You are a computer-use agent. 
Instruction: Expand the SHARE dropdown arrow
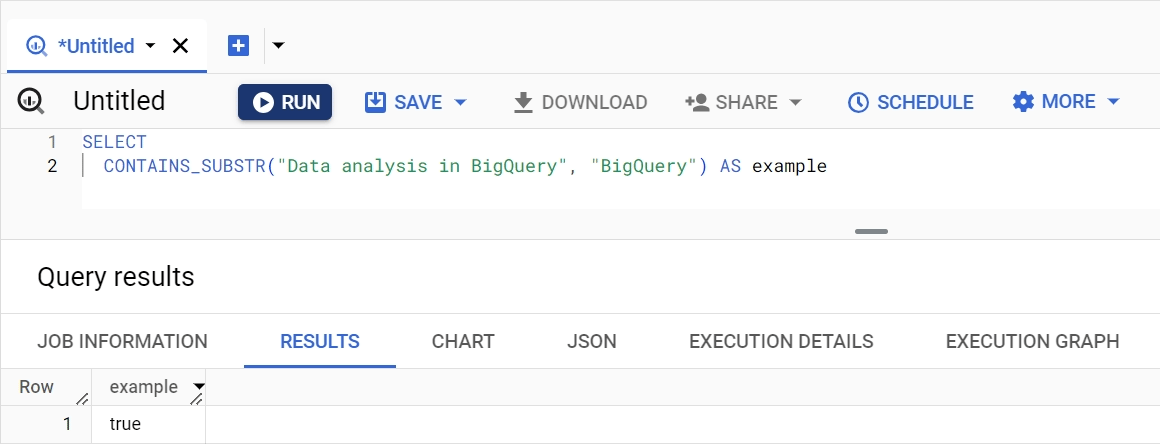tap(795, 102)
